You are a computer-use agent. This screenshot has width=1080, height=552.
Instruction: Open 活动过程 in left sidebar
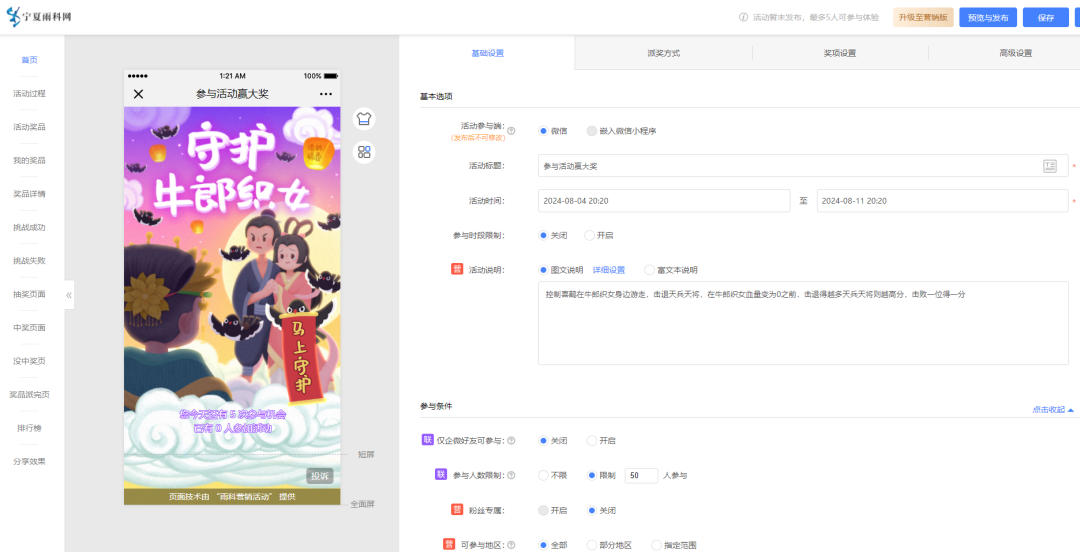click(x=30, y=93)
